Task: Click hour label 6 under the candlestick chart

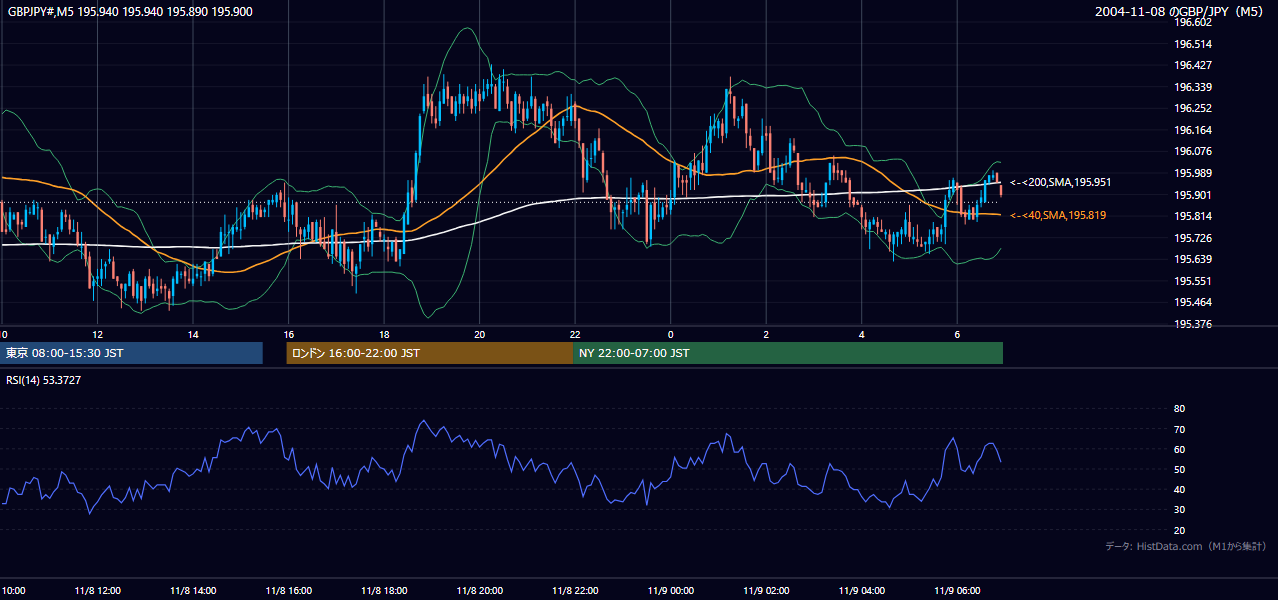Action: coord(957,334)
